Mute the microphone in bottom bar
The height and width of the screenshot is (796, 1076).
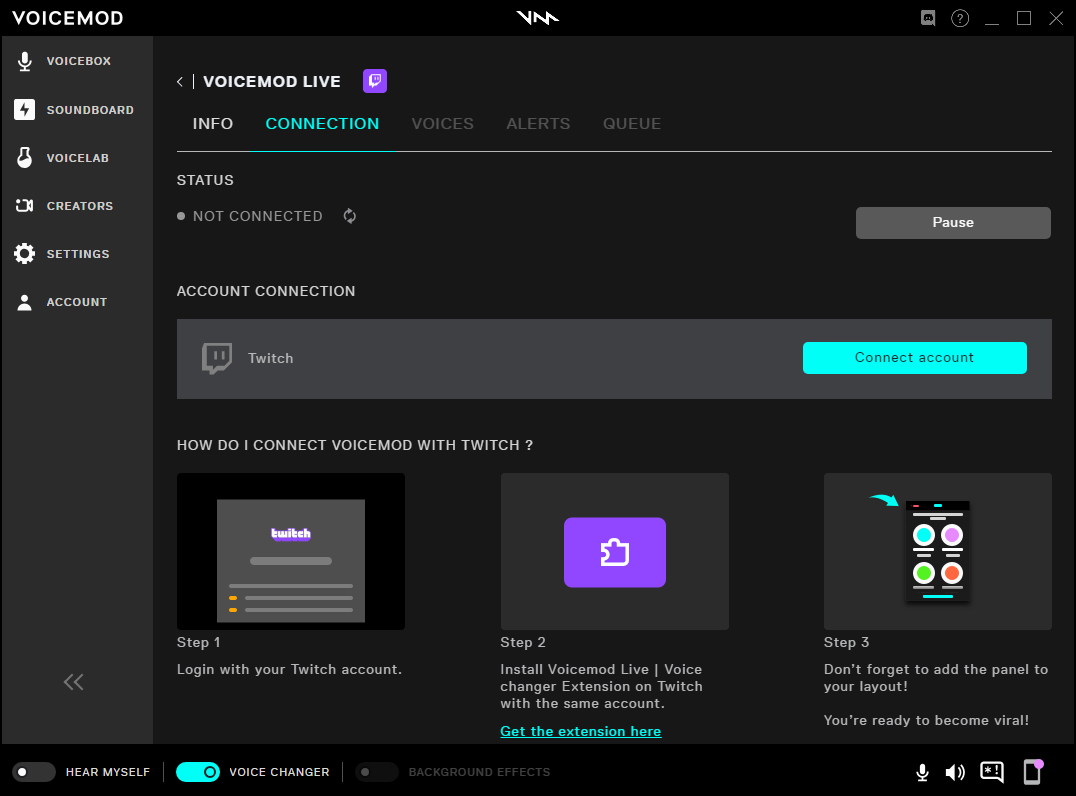click(x=923, y=773)
